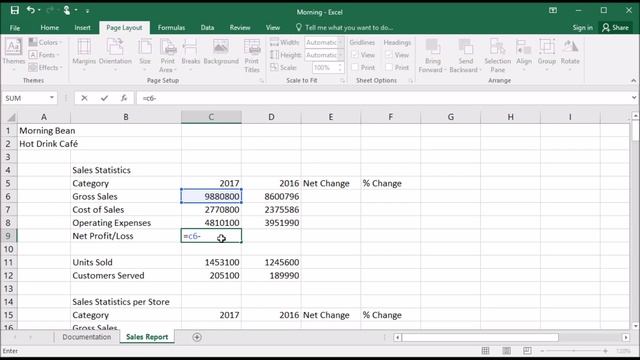Screen dimensions: 640x360
Task: Switch to Page Break Preview in status bar
Action: point(527,351)
